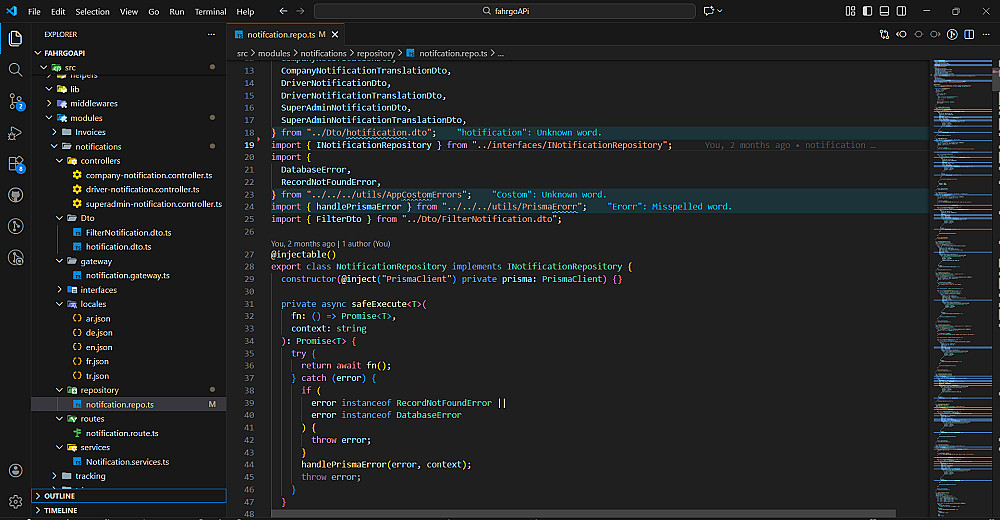This screenshot has height=520, width=1000.
Task: Click the Accounts icon in activity bar
Action: click(15, 470)
